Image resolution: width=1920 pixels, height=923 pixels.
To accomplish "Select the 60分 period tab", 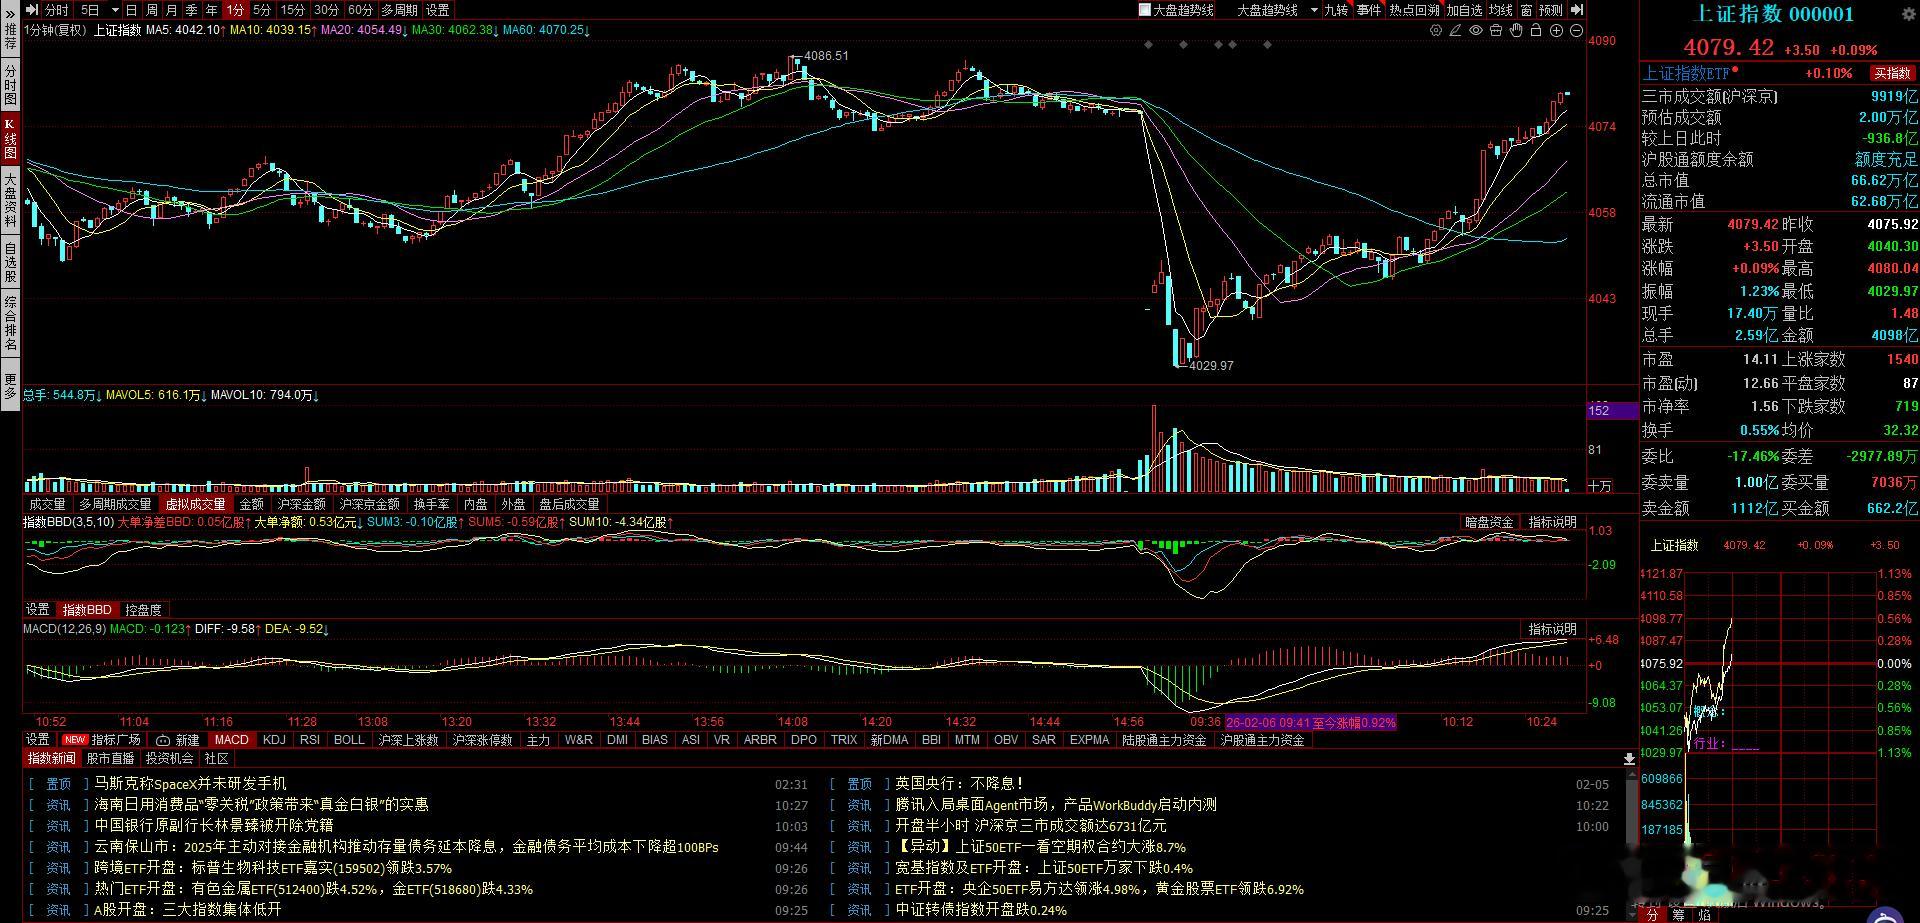I will pos(360,10).
